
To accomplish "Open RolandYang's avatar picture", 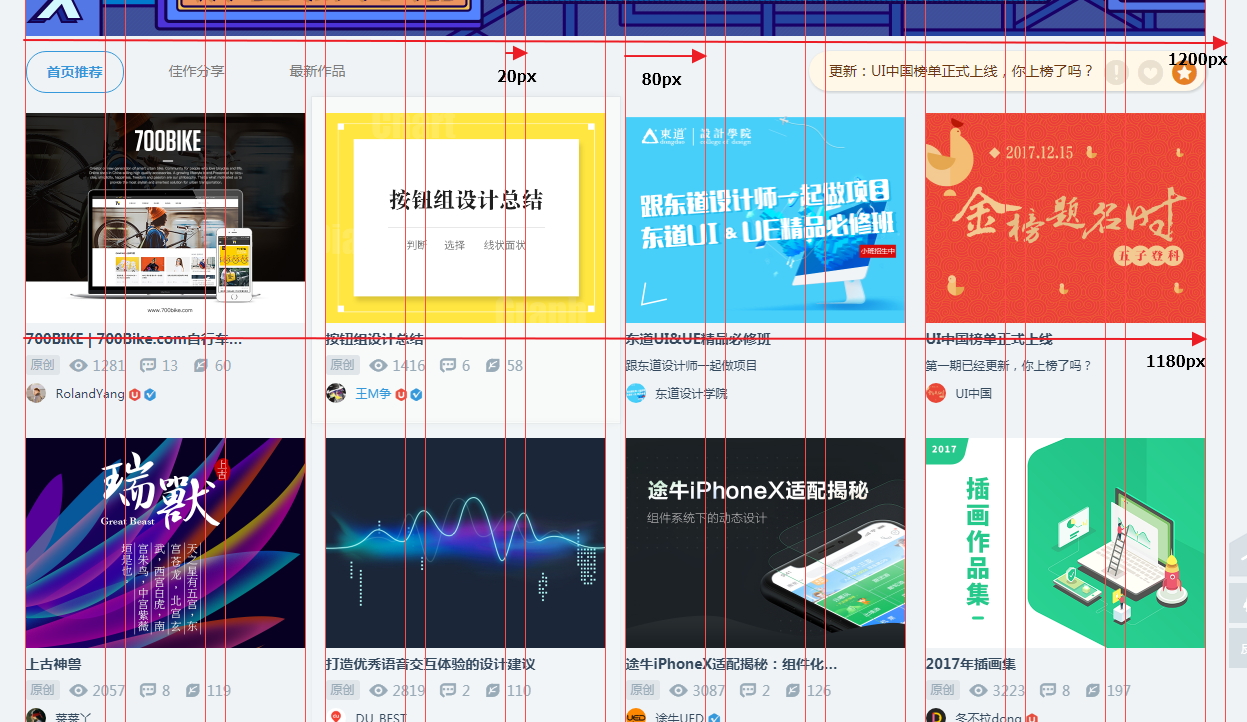I will 36,393.
